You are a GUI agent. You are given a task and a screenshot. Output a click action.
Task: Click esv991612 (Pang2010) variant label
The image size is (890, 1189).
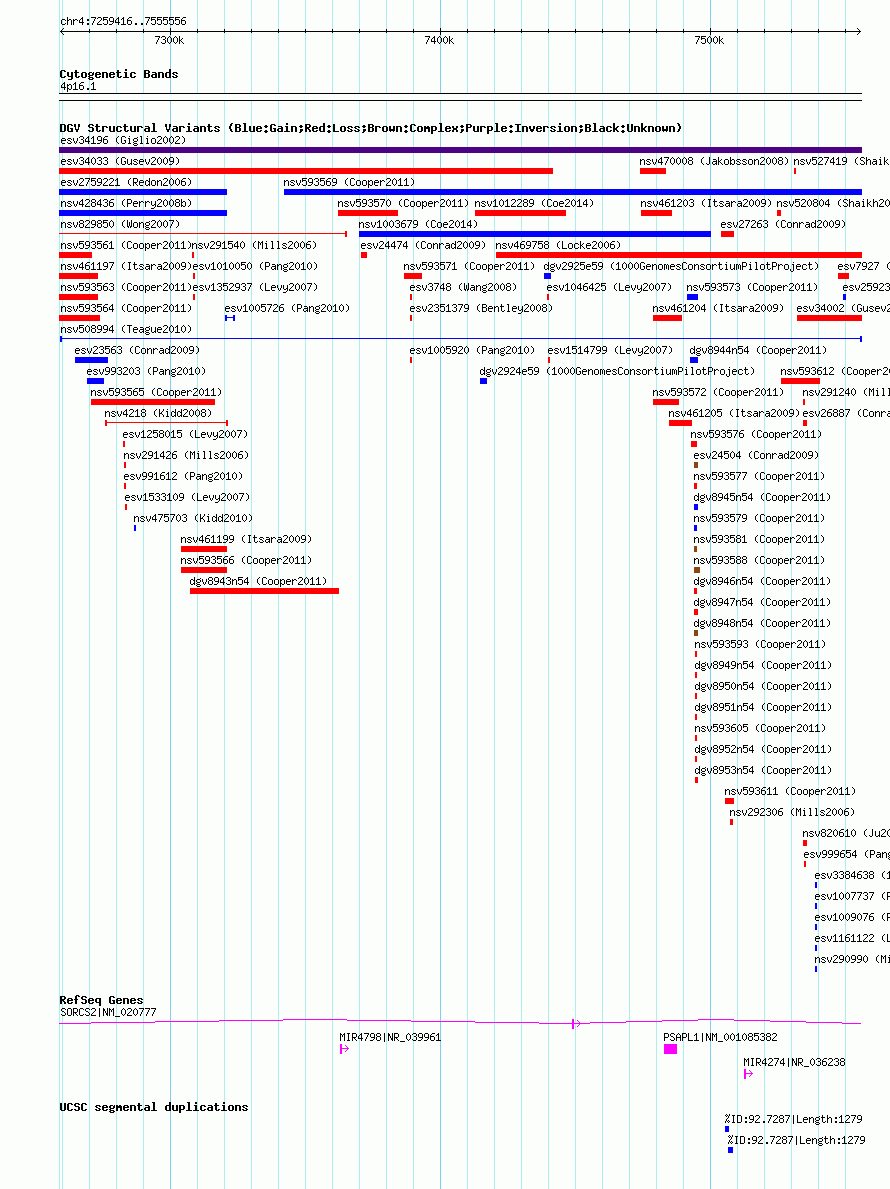click(183, 477)
